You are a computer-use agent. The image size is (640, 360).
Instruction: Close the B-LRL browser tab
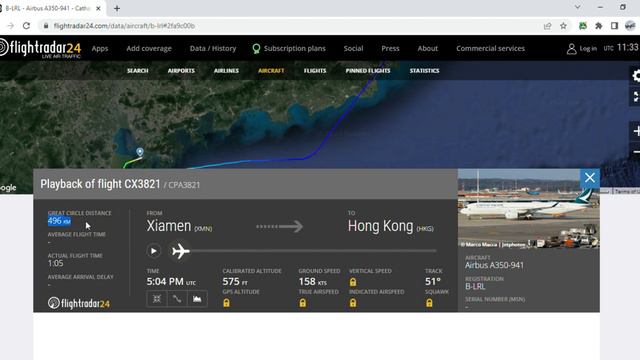98,8
